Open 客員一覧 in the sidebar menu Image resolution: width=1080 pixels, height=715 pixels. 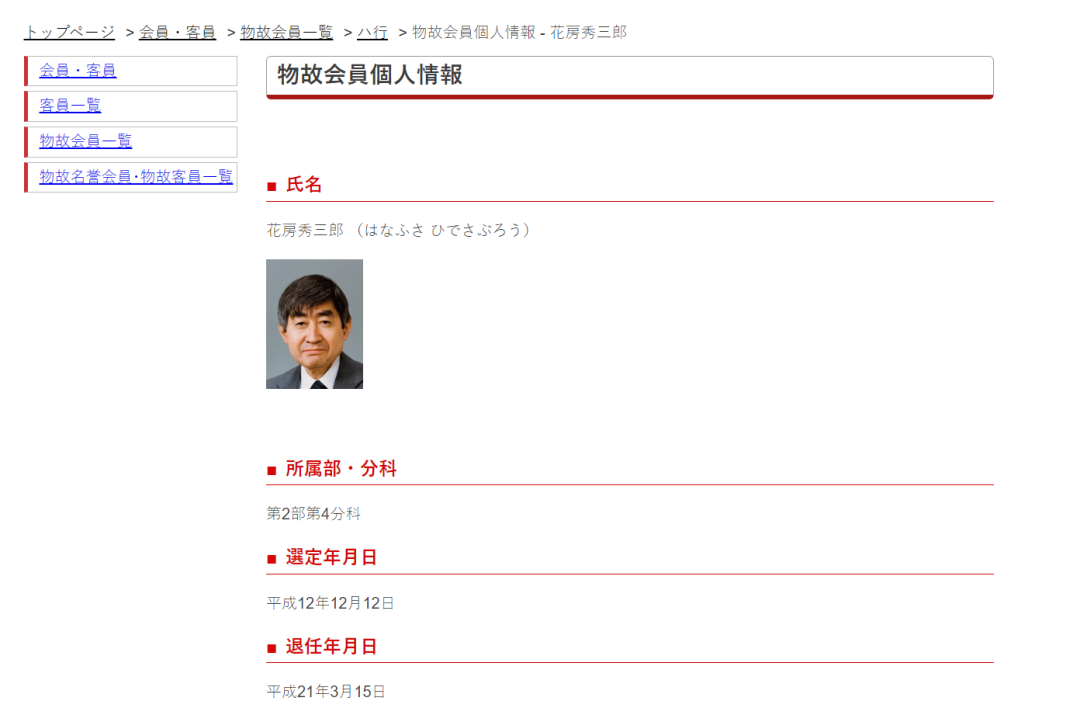click(70, 105)
